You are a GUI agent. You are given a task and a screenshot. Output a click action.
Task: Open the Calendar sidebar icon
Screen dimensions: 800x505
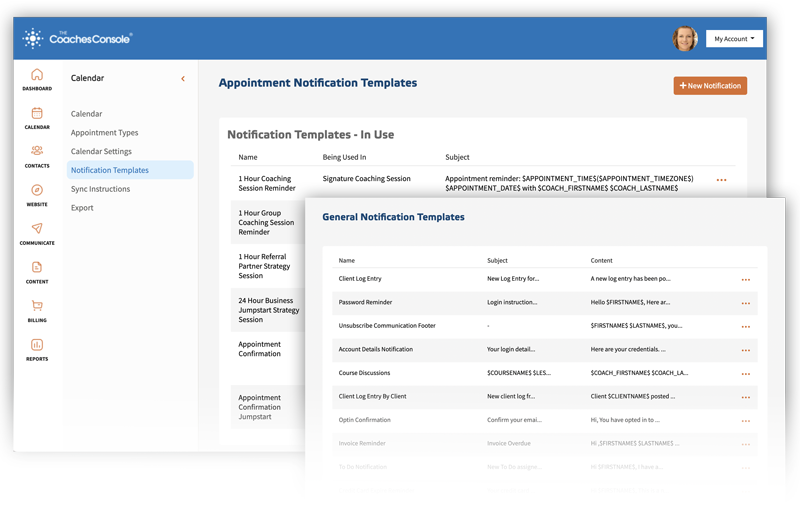point(37,113)
